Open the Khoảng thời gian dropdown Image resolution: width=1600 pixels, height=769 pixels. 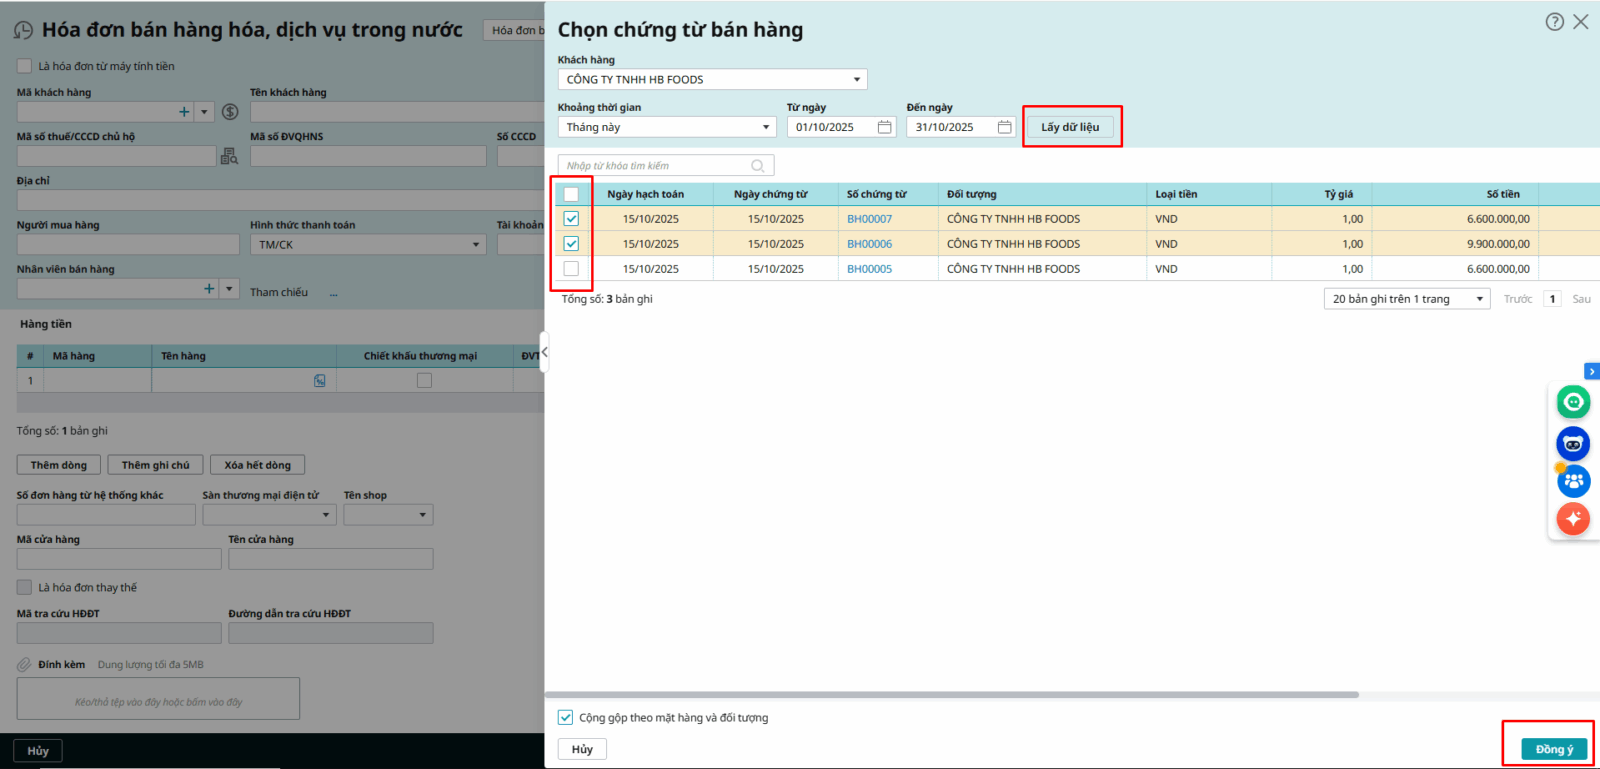tap(766, 127)
